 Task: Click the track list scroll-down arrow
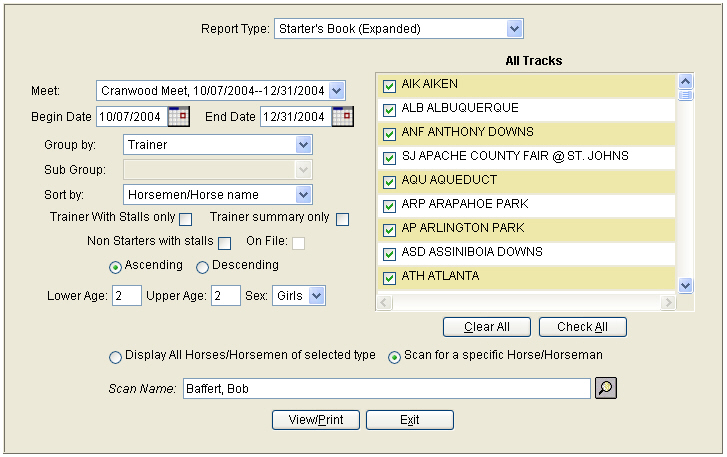point(685,285)
